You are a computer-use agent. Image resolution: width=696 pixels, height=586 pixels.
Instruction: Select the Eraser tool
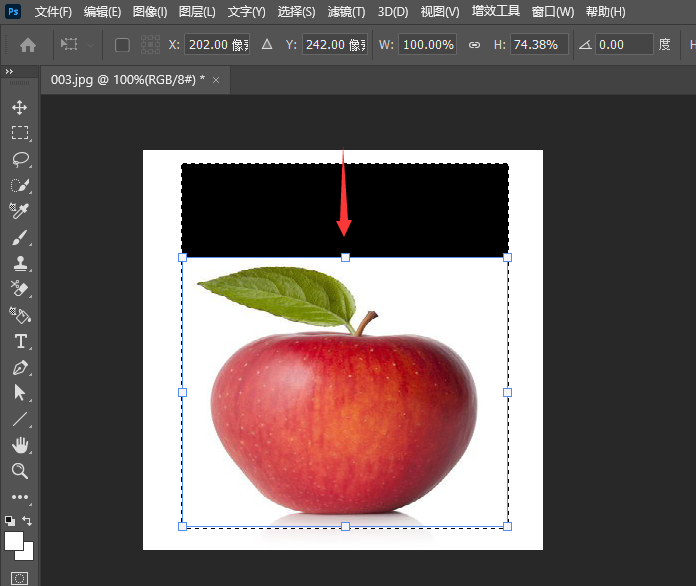(20, 289)
